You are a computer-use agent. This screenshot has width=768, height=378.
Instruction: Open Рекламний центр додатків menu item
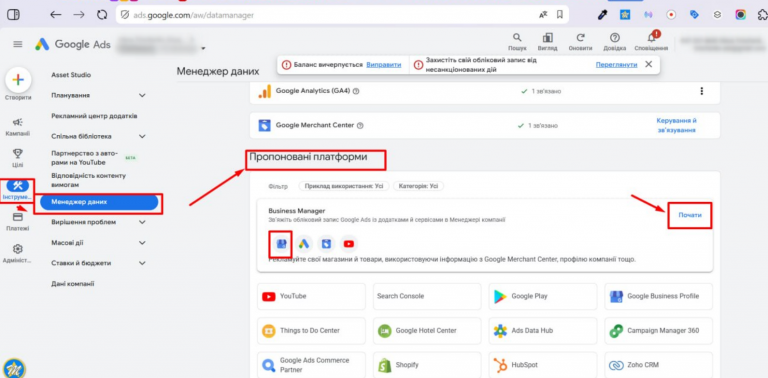[94, 116]
